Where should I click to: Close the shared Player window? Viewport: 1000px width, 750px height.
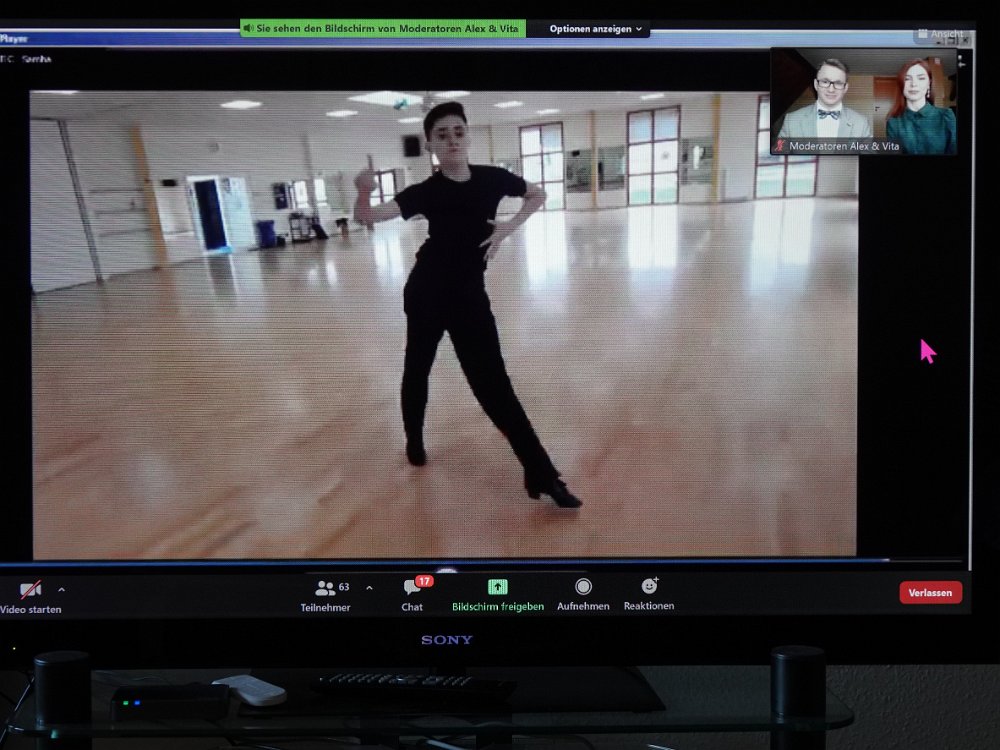click(966, 40)
